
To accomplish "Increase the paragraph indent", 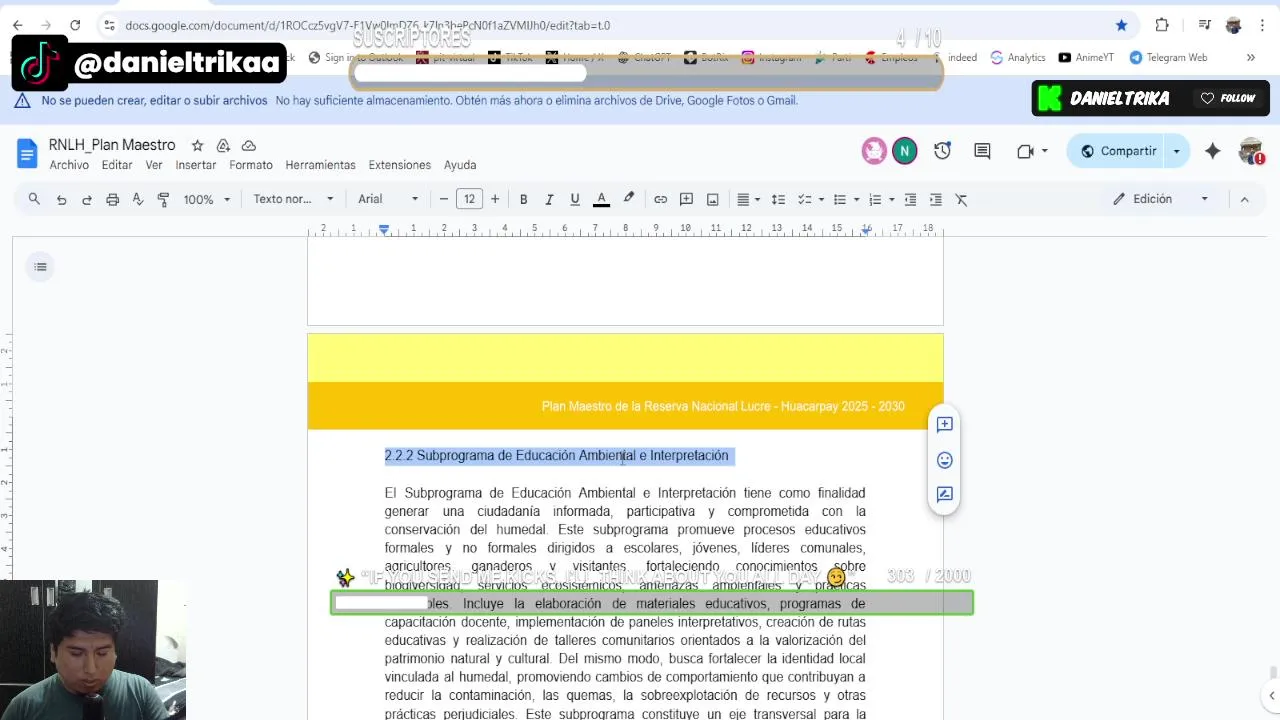I will tap(936, 199).
